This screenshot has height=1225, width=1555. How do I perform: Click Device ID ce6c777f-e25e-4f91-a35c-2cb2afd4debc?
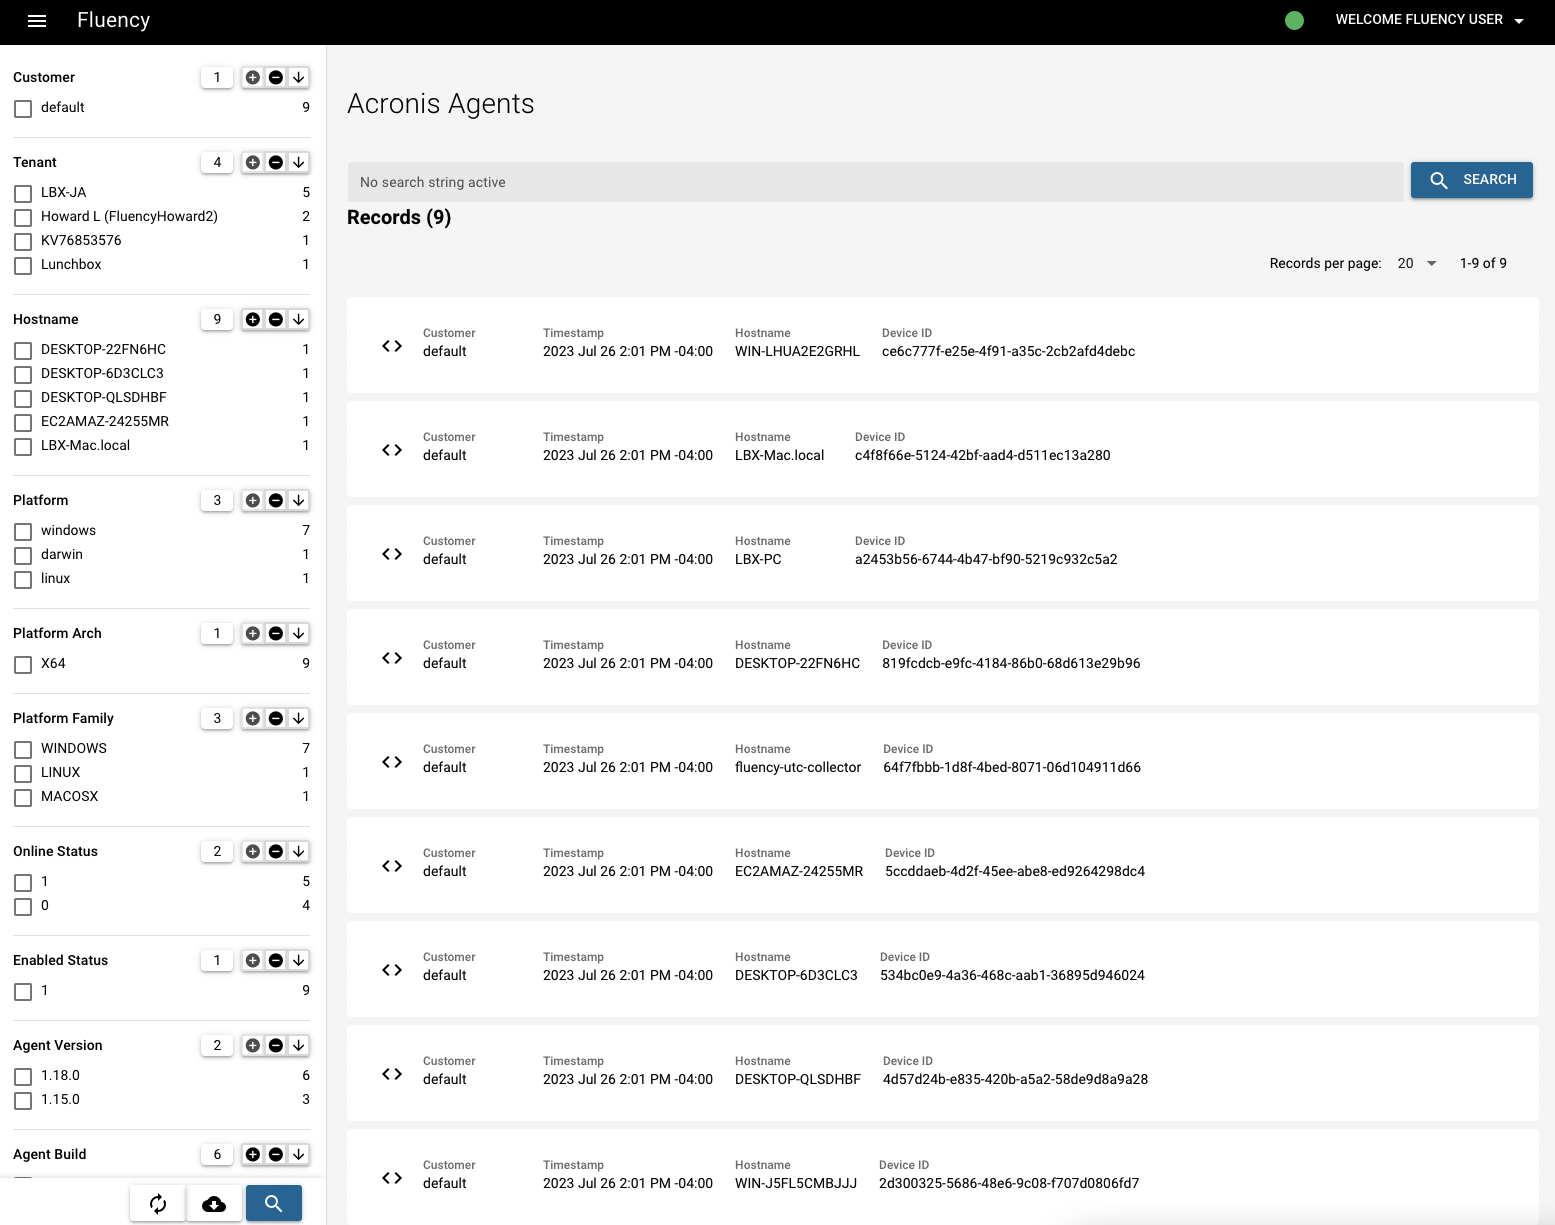pyautogui.click(x=1008, y=351)
